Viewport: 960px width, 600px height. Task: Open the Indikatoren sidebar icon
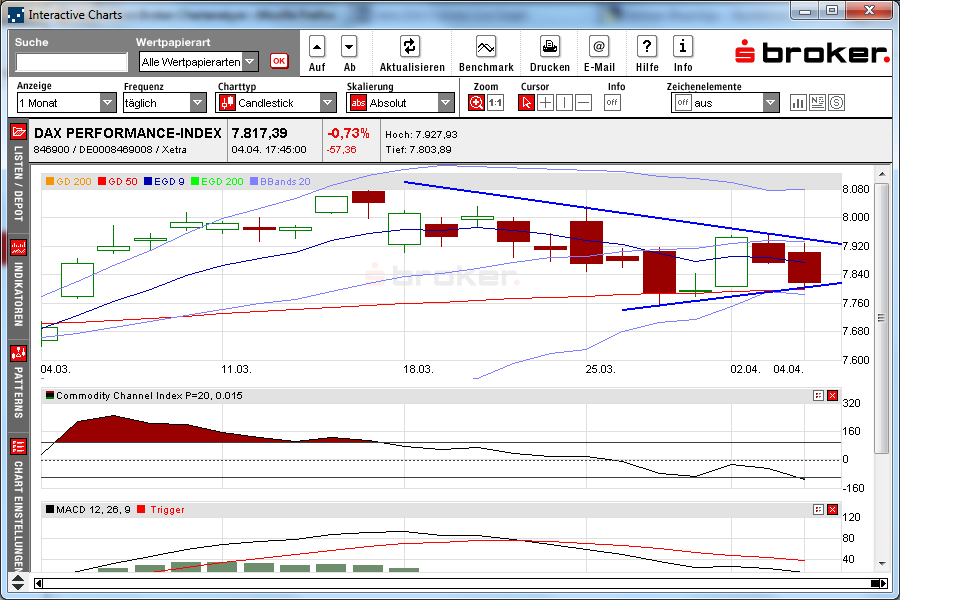[18, 247]
